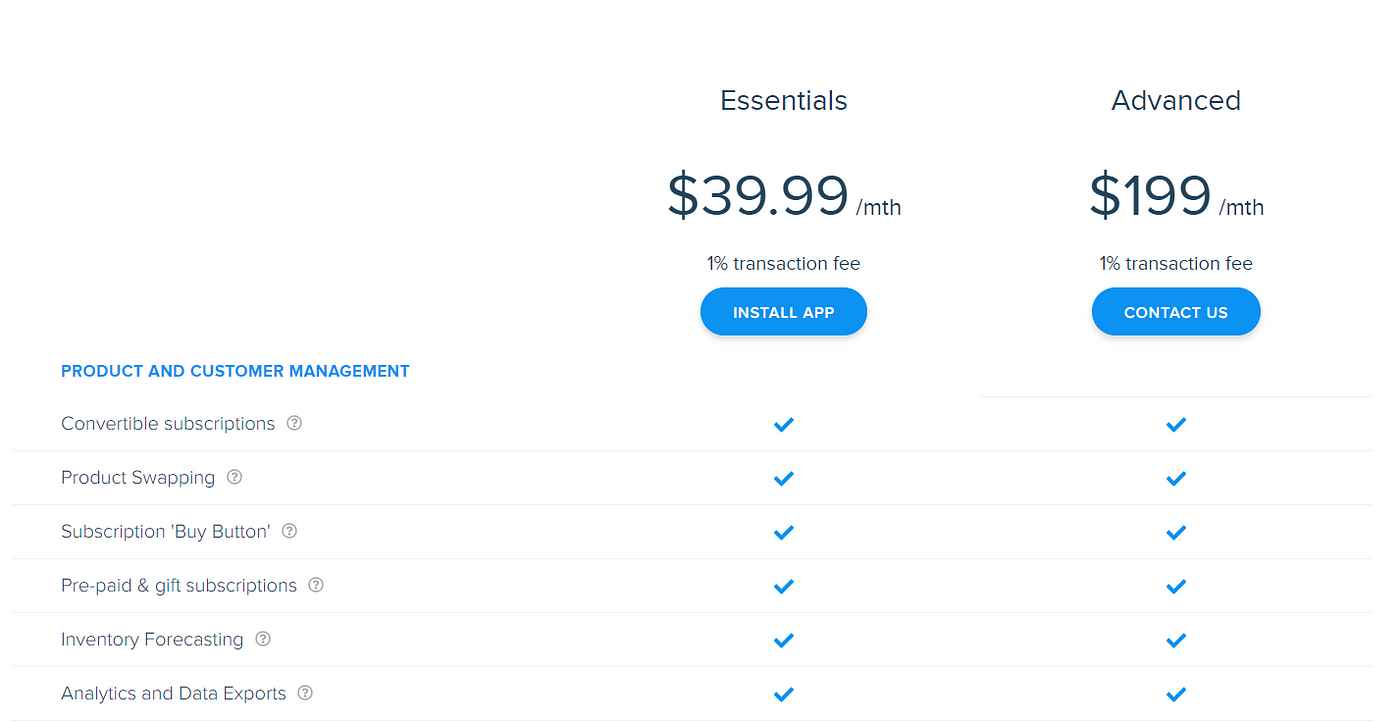Click help icon beside Convertible subscriptions
The image size is (1400, 722).
(294, 423)
